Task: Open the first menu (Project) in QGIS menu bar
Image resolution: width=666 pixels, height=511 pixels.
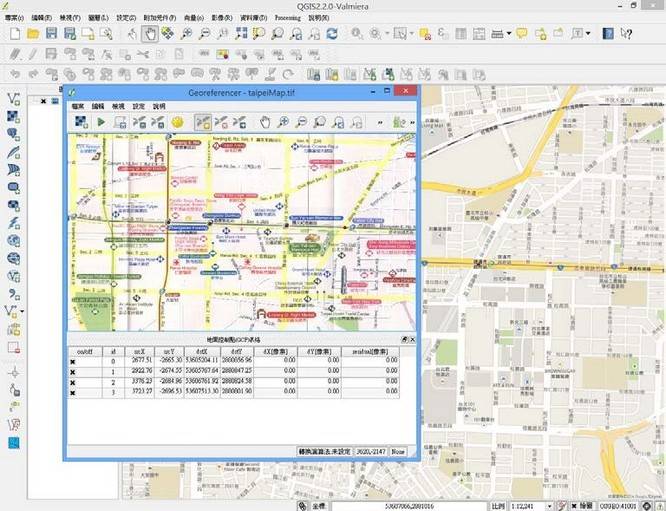Action: [x=14, y=18]
